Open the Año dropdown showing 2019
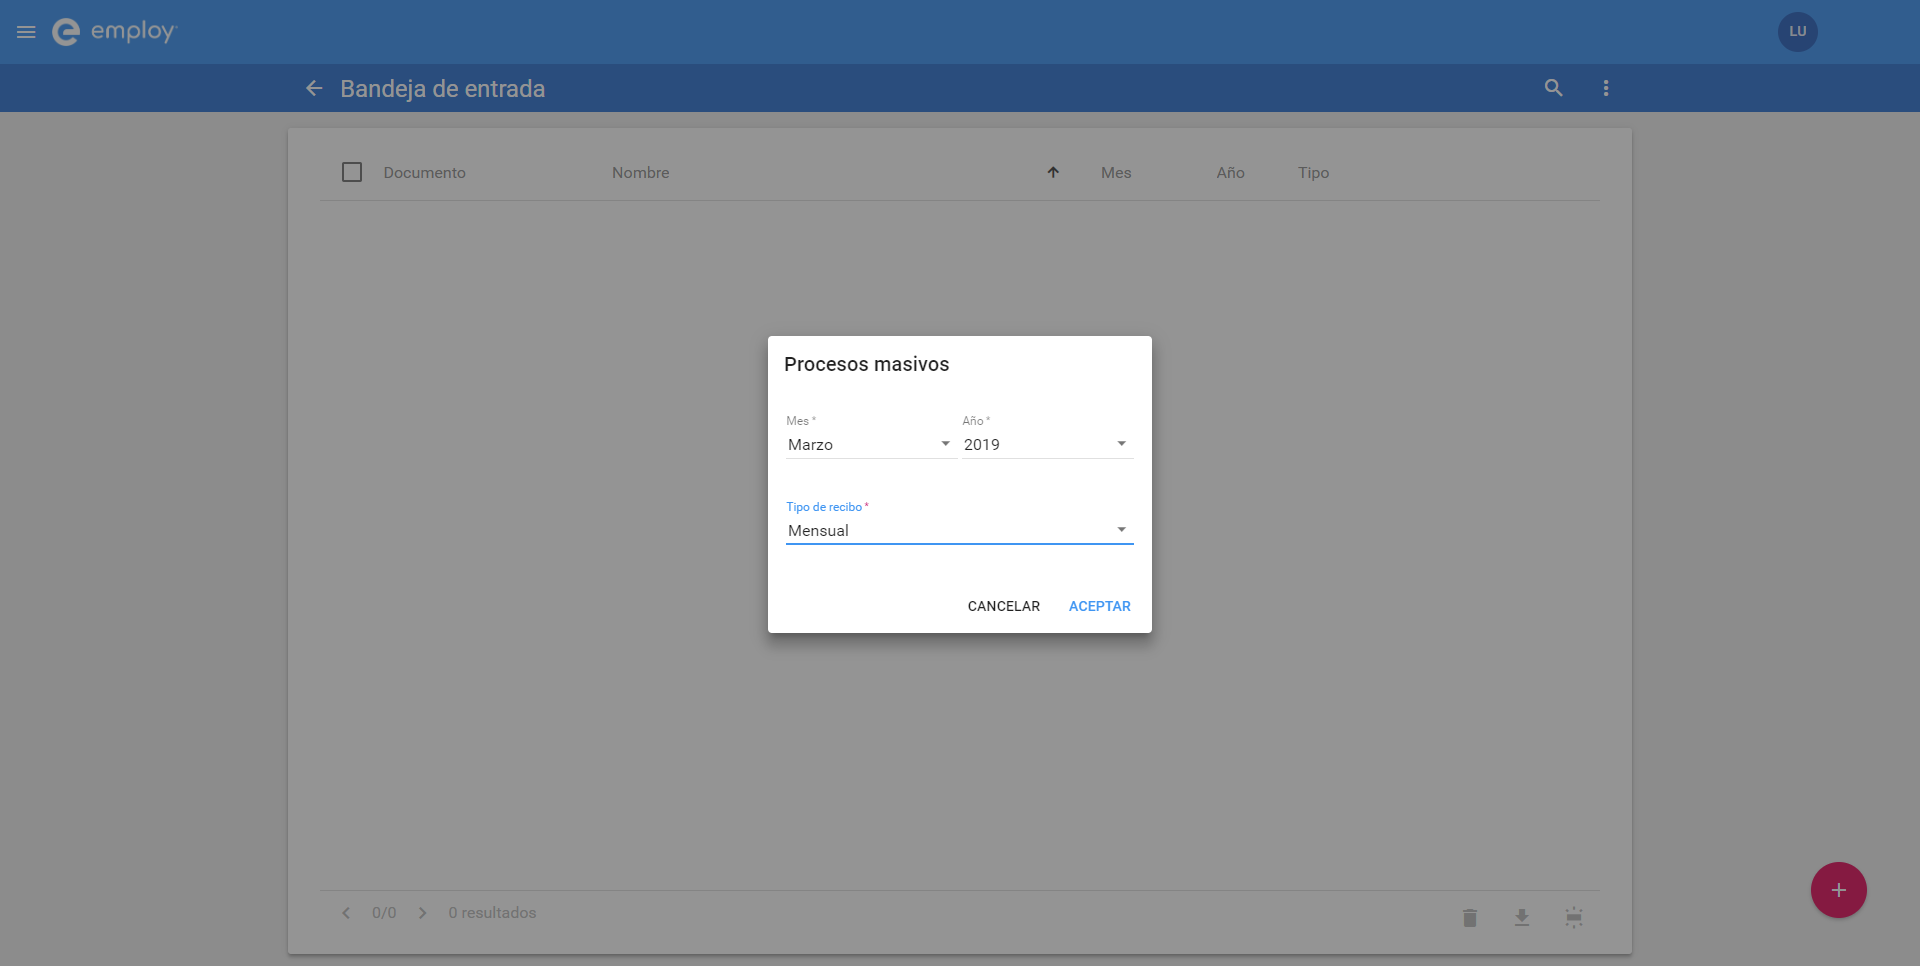This screenshot has height=966, width=1920. [x=1047, y=444]
